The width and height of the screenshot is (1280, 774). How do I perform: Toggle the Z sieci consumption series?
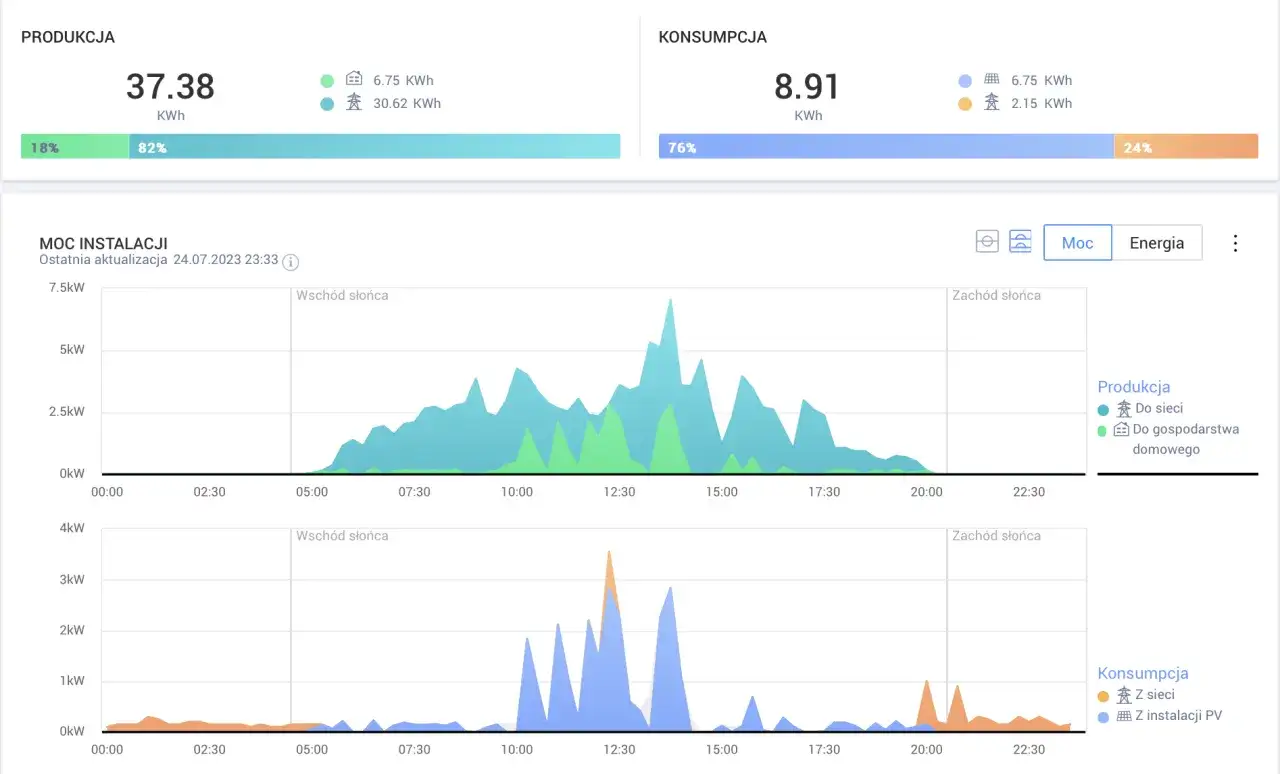1154,694
